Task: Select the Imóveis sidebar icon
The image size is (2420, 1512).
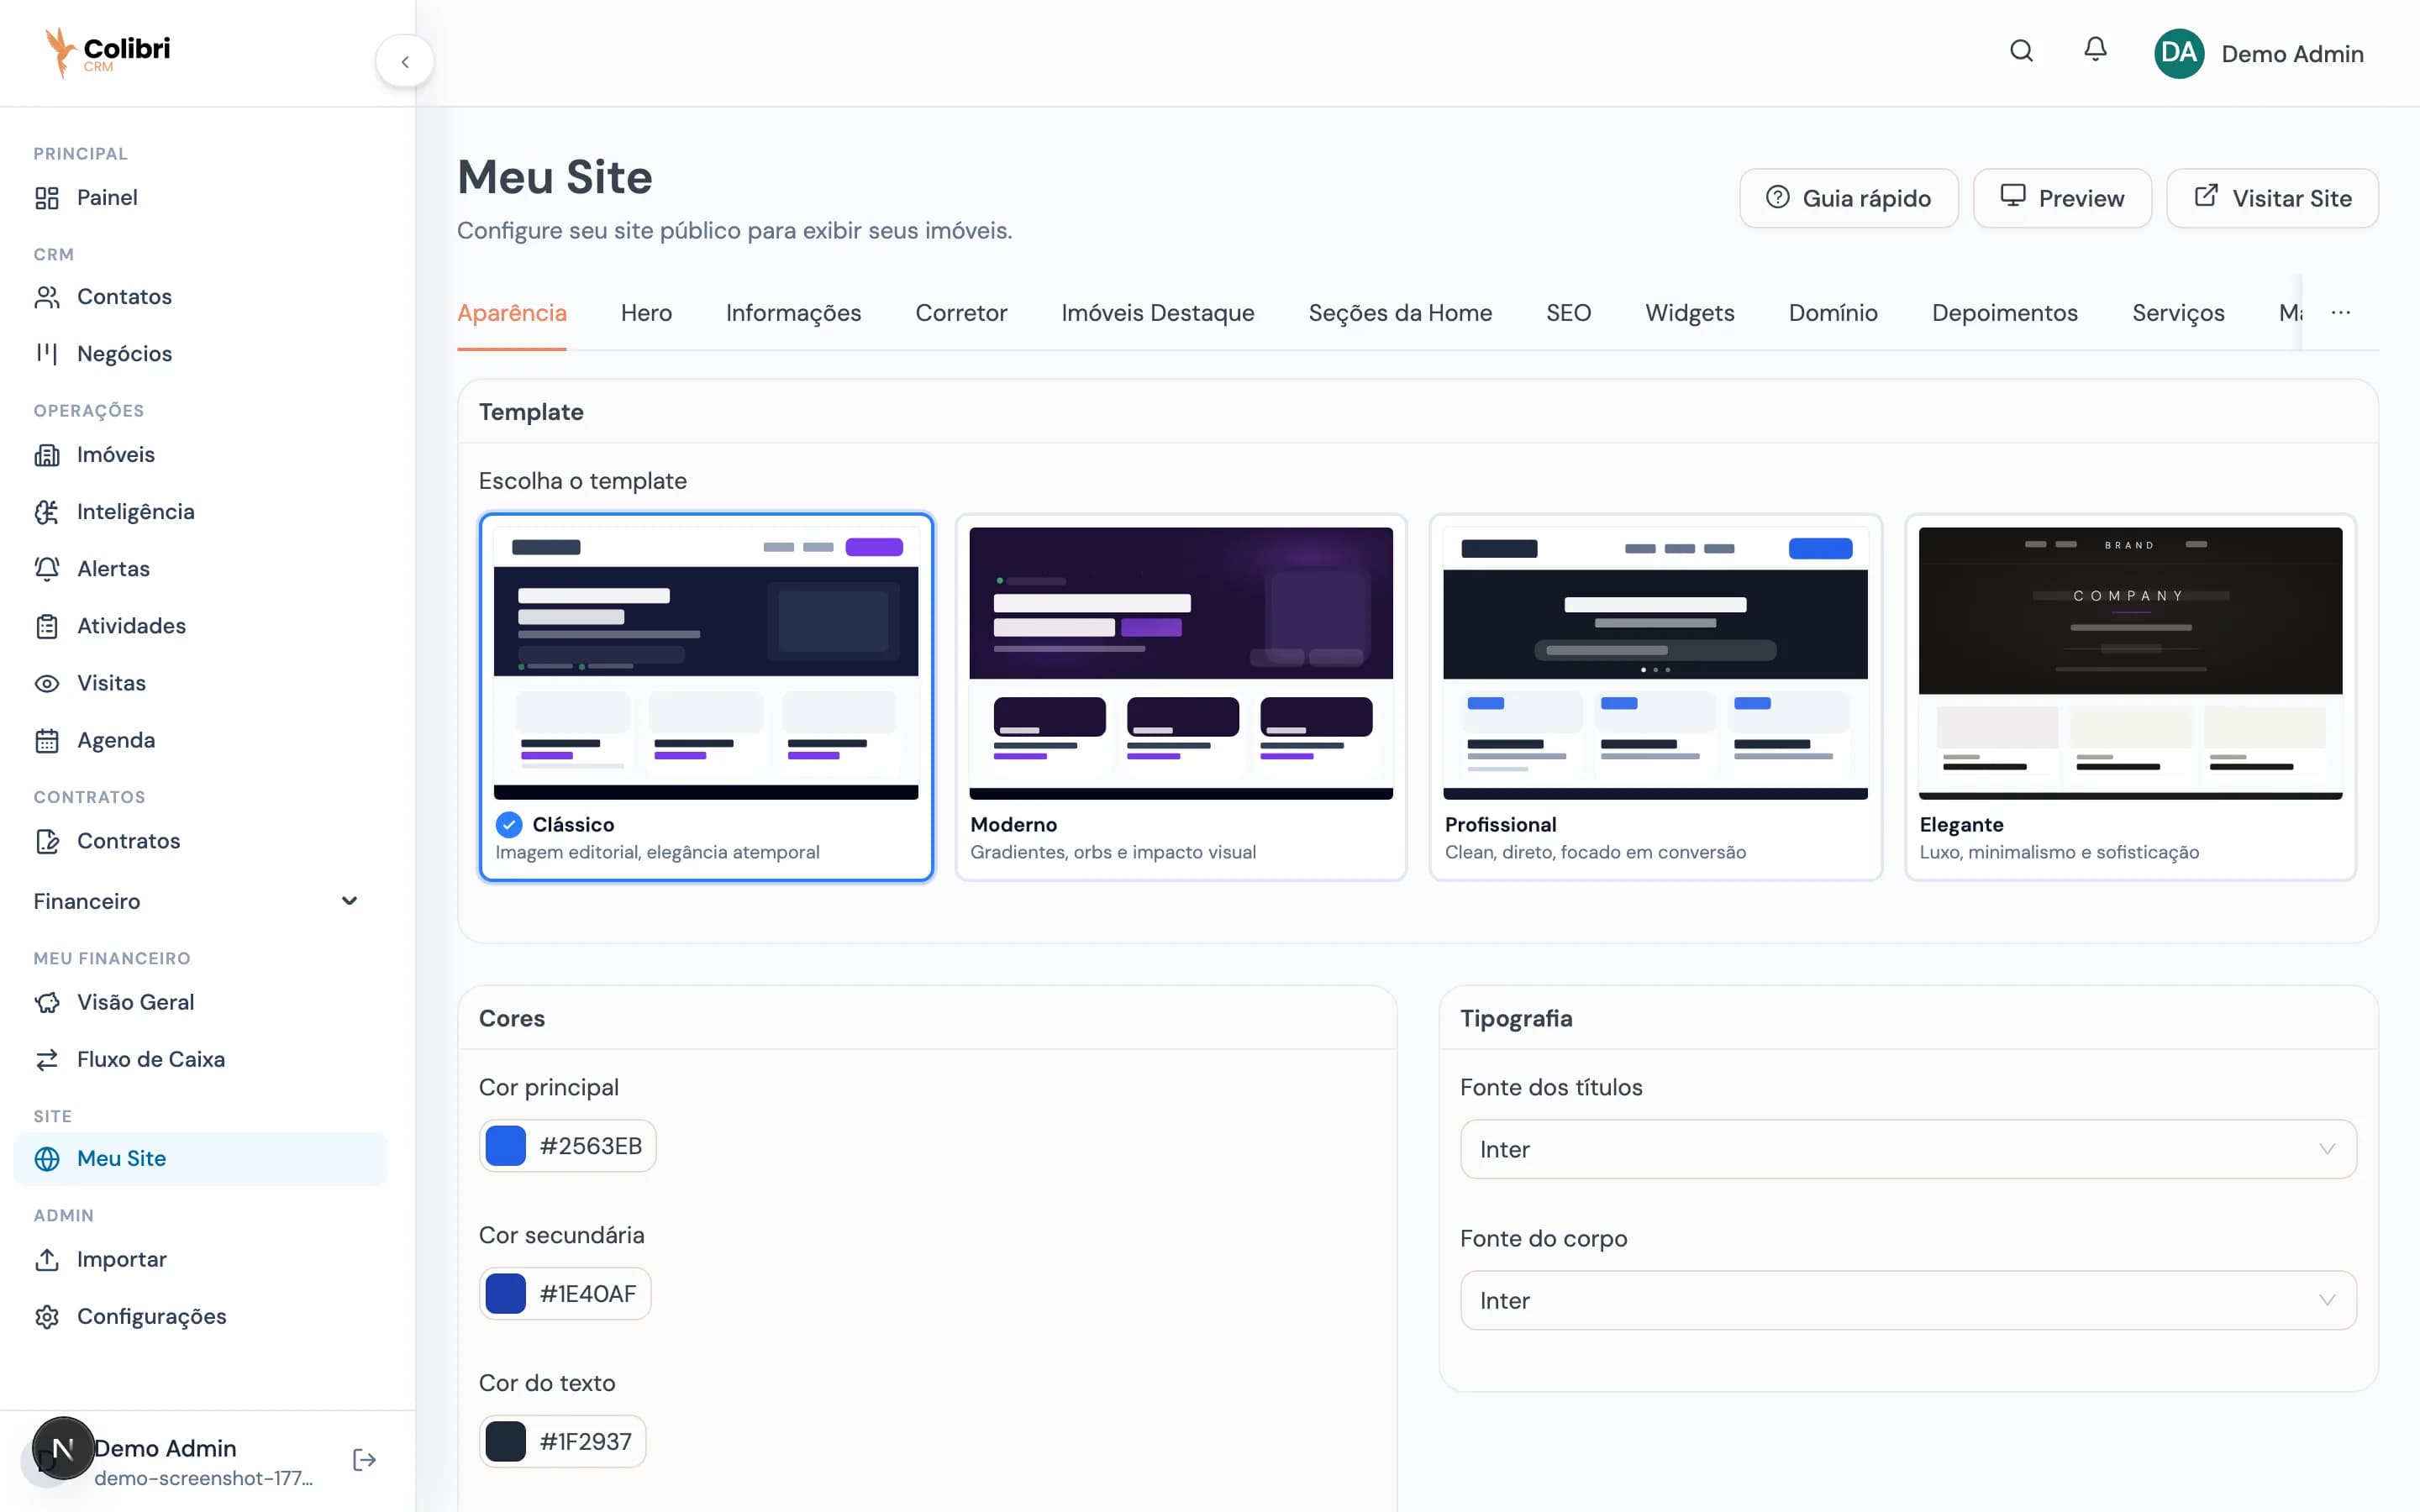Action: click(x=48, y=454)
